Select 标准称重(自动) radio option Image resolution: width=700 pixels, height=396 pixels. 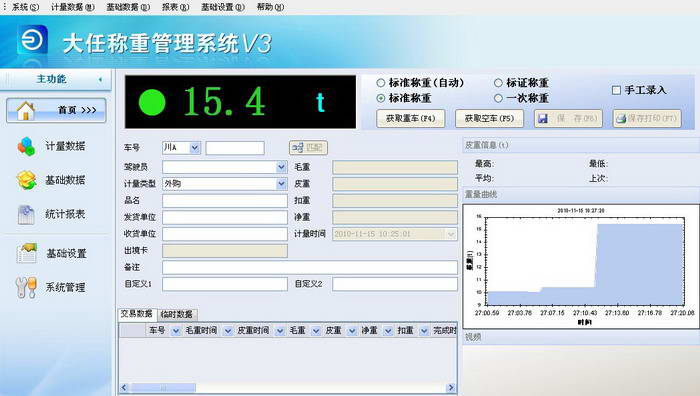[380, 83]
